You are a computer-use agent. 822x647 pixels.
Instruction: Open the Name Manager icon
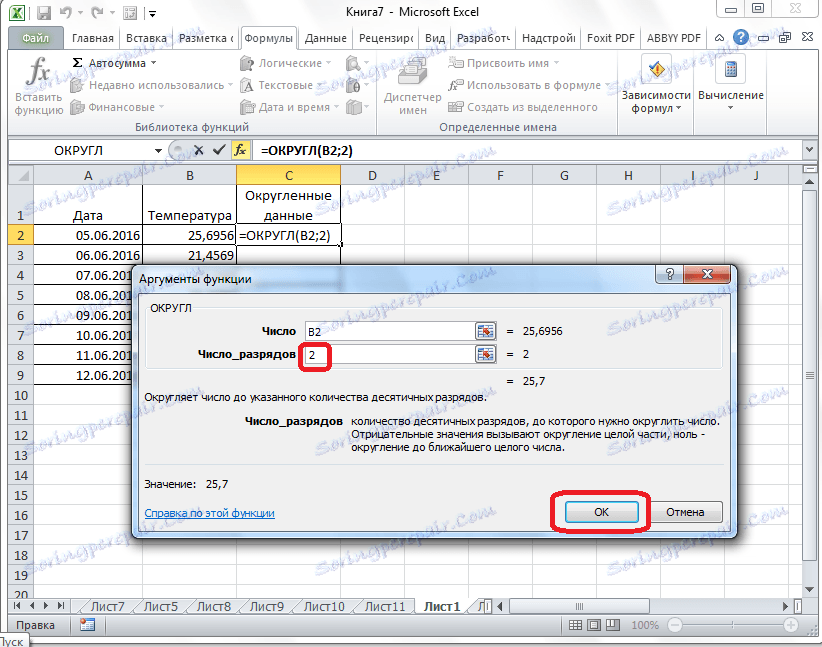click(x=413, y=71)
